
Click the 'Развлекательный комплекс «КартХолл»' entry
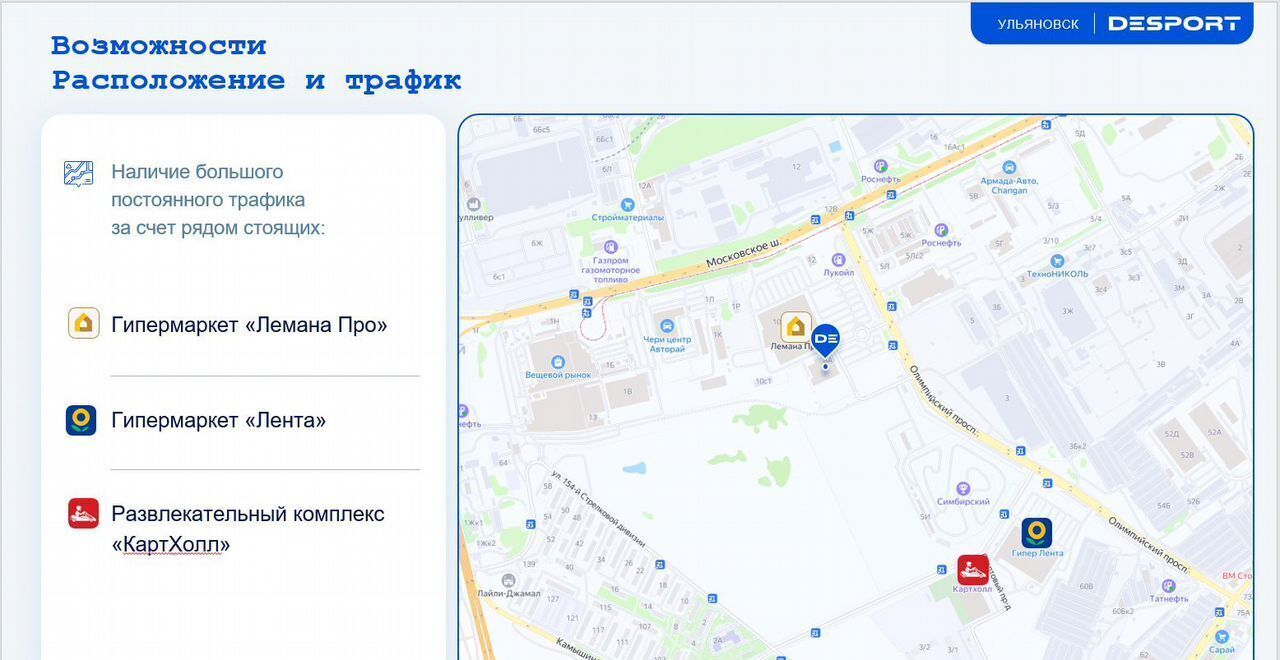248,529
